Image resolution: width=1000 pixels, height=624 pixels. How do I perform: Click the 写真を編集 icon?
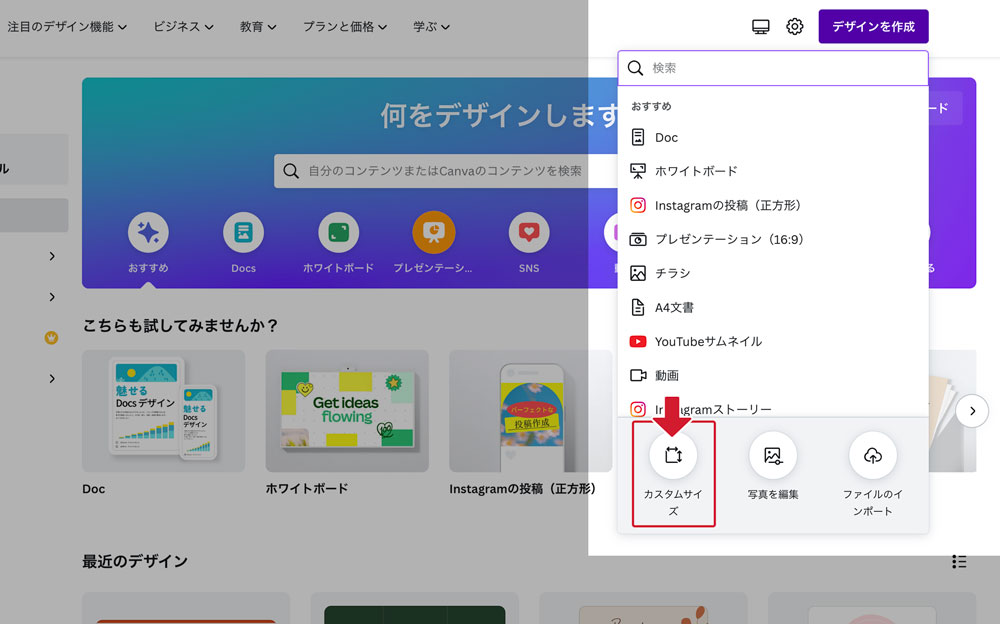click(773, 455)
